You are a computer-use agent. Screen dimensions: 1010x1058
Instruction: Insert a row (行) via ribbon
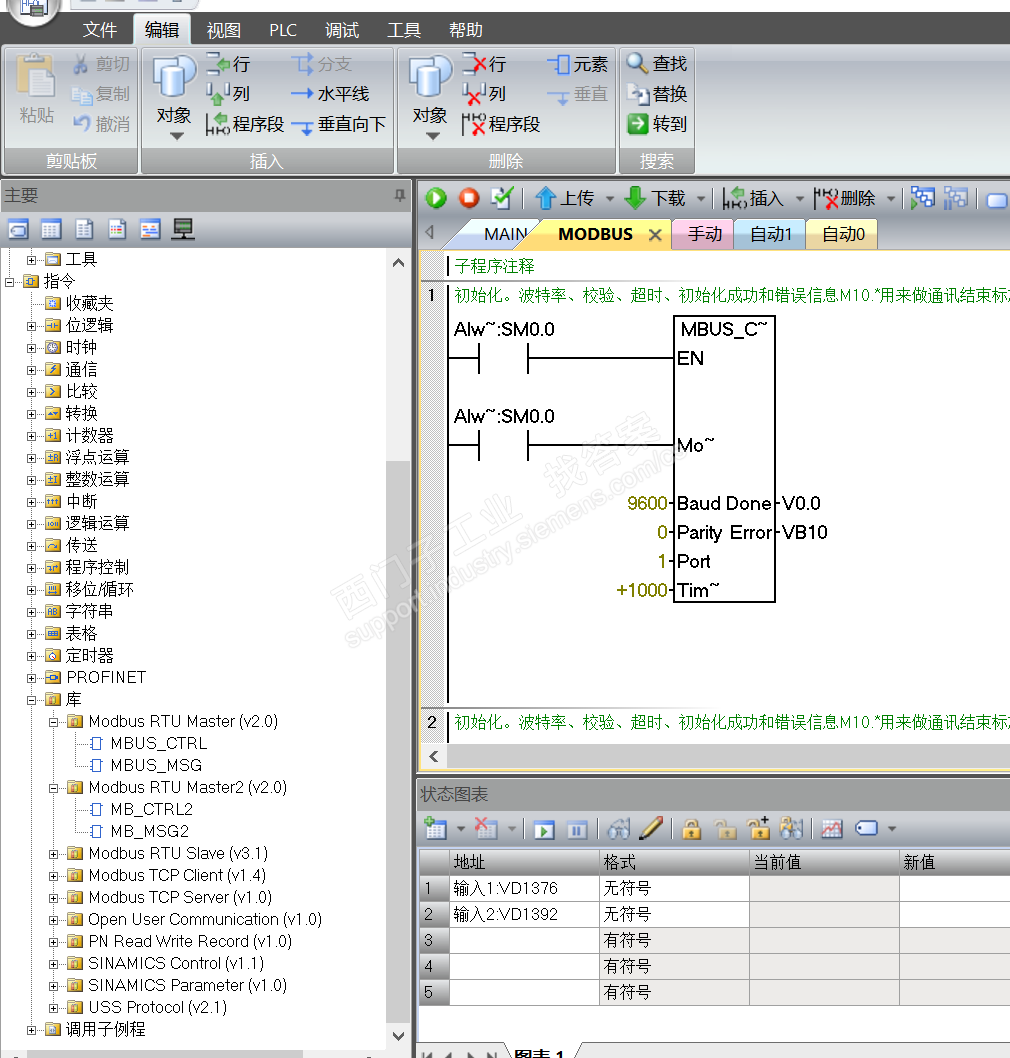point(228,64)
